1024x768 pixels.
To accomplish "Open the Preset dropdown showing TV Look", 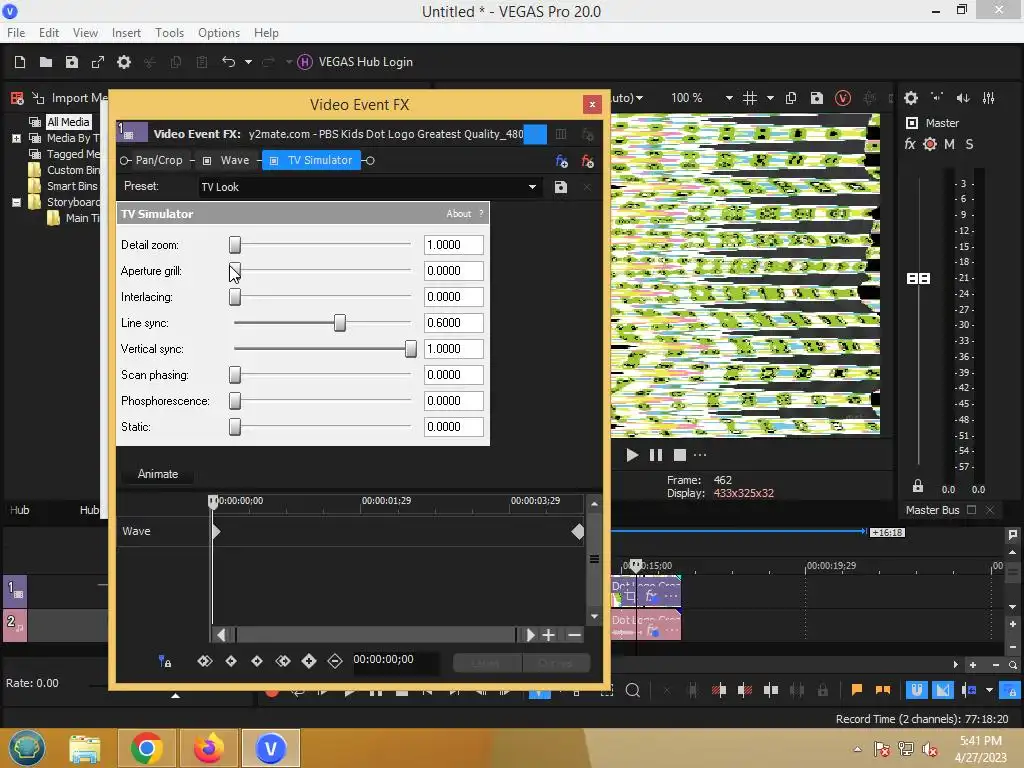I will (x=369, y=187).
